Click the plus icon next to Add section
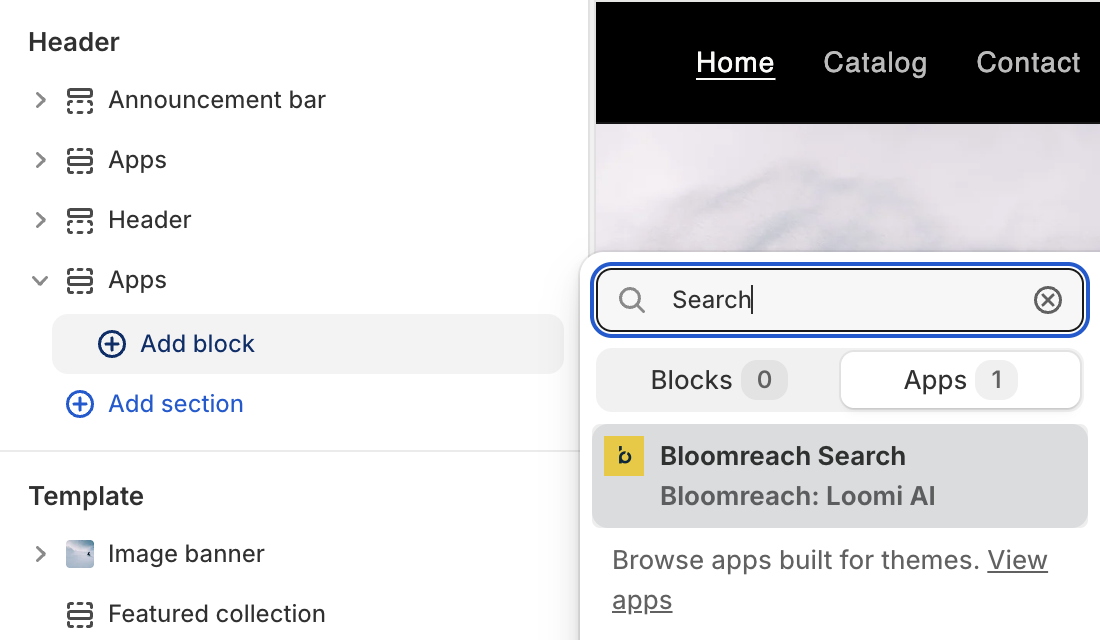The height and width of the screenshot is (640, 1100). click(79, 404)
